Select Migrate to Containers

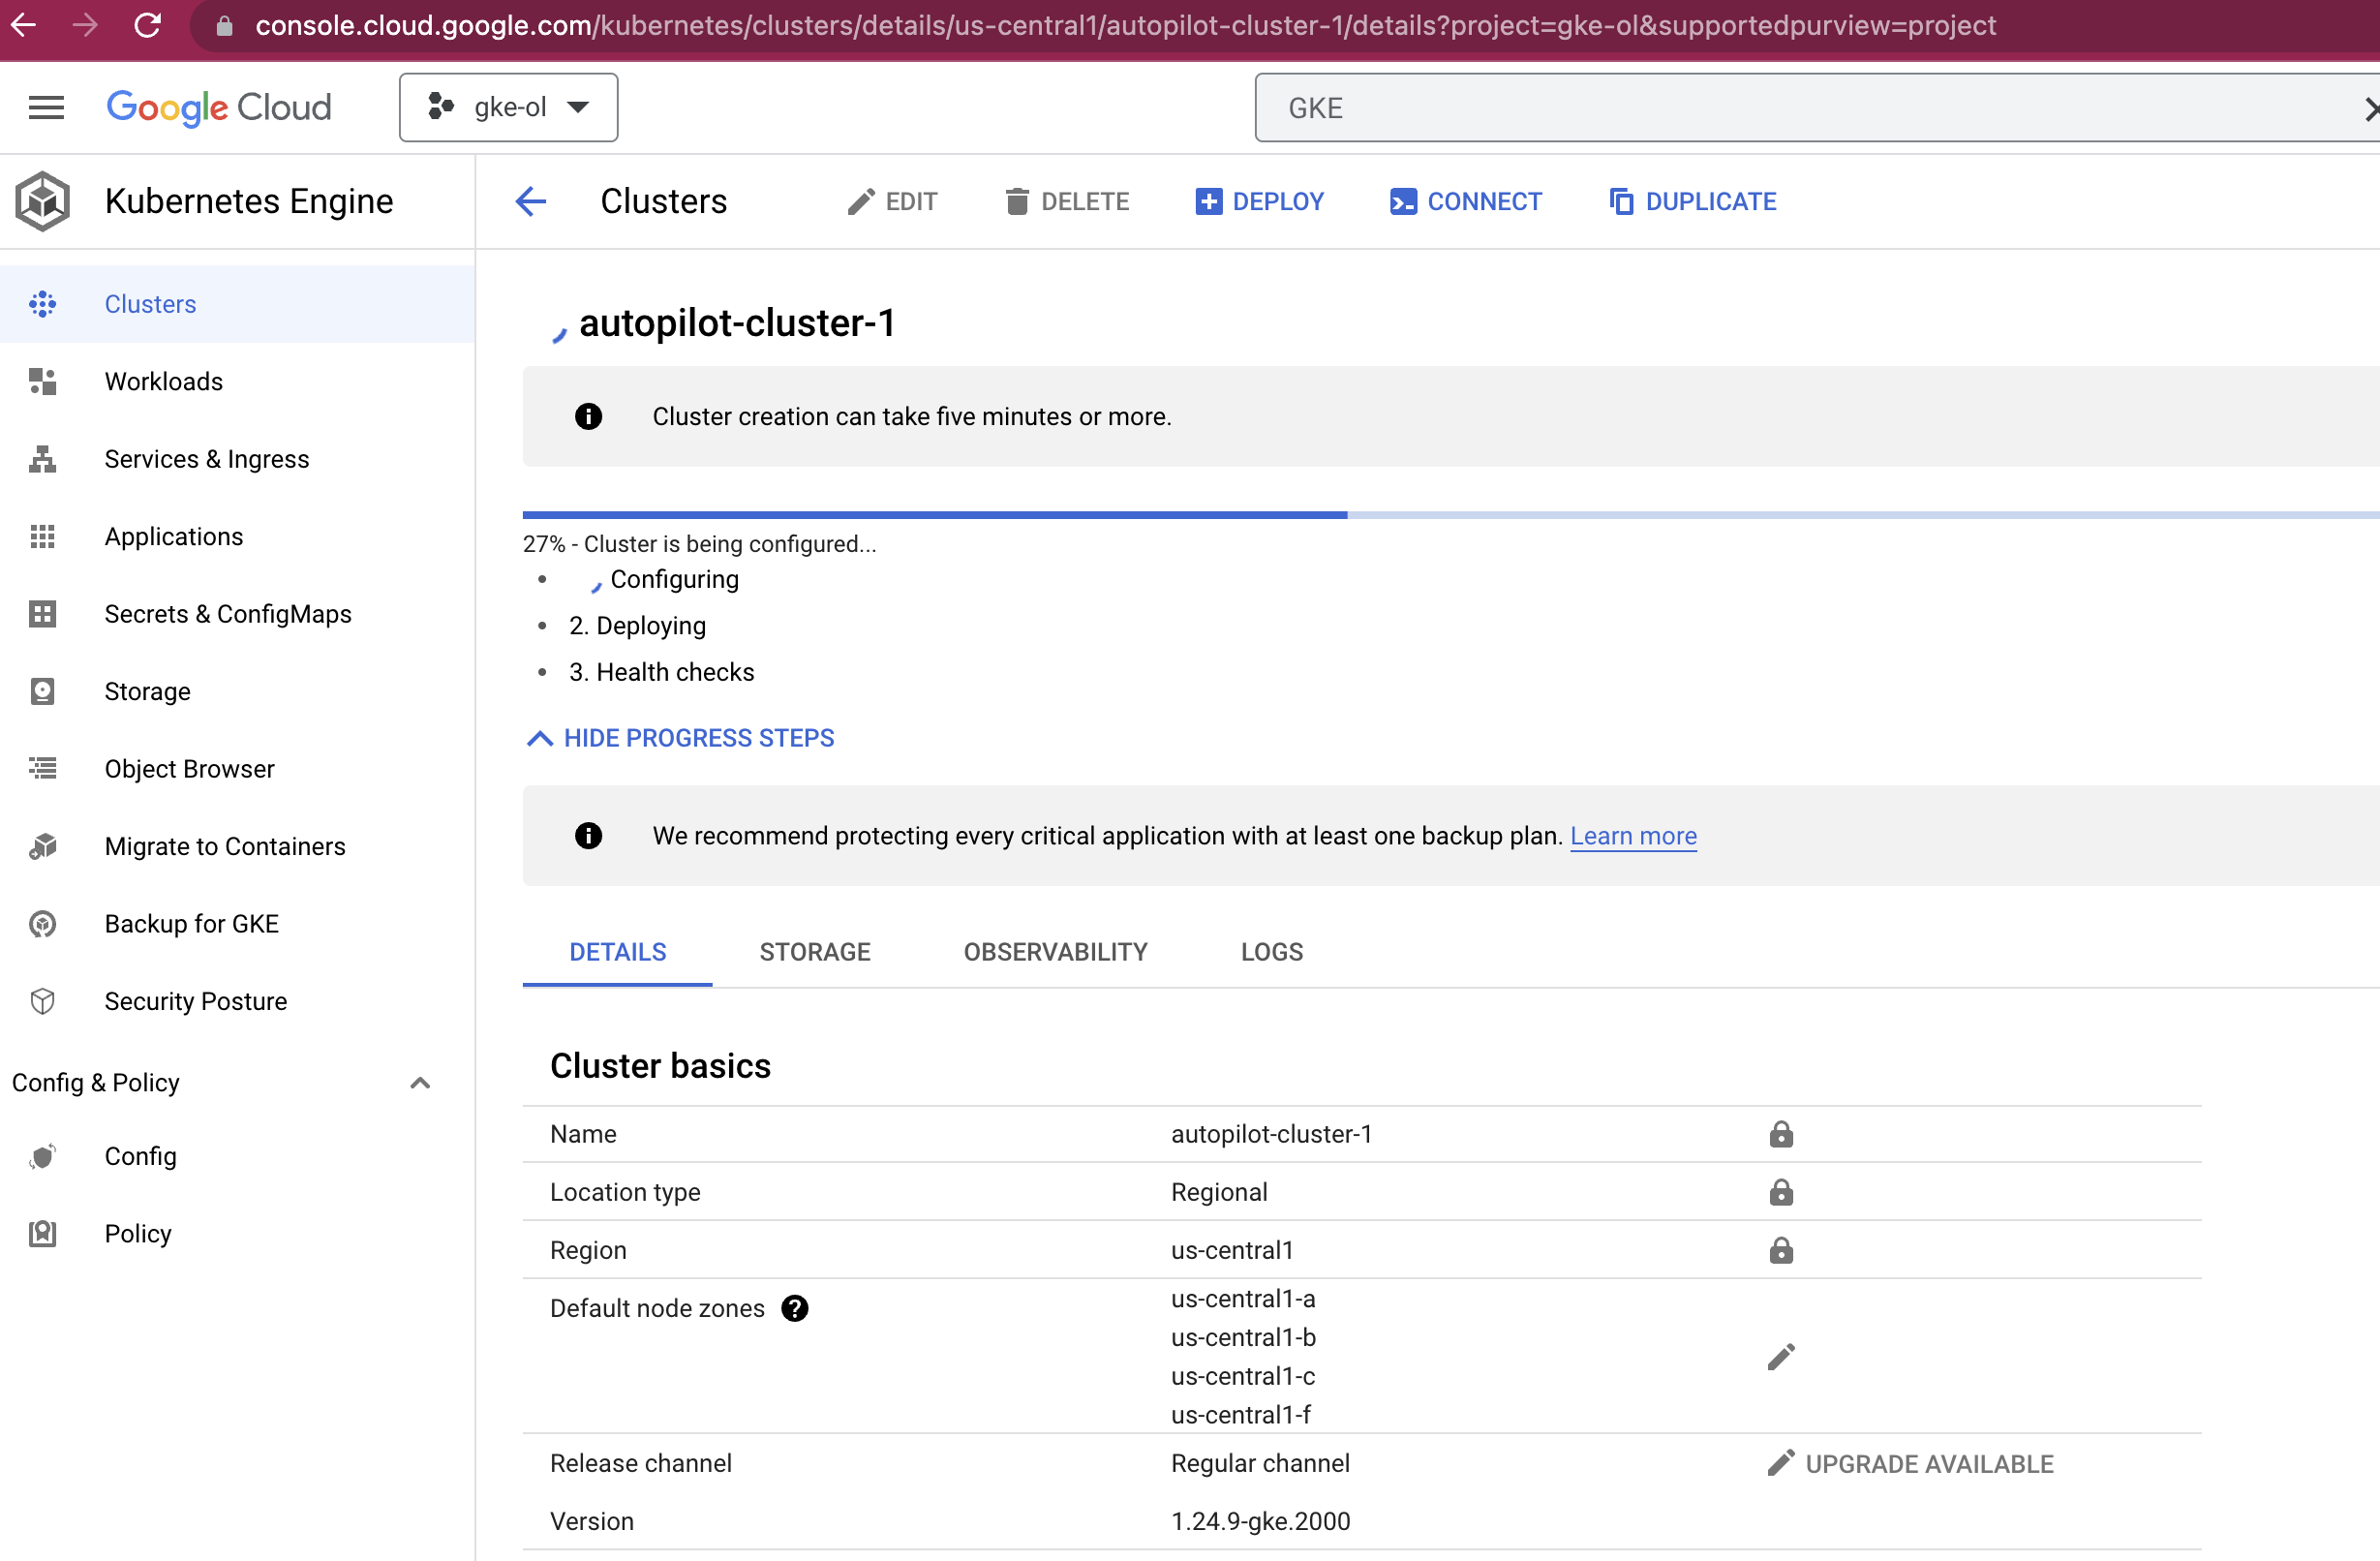225,846
